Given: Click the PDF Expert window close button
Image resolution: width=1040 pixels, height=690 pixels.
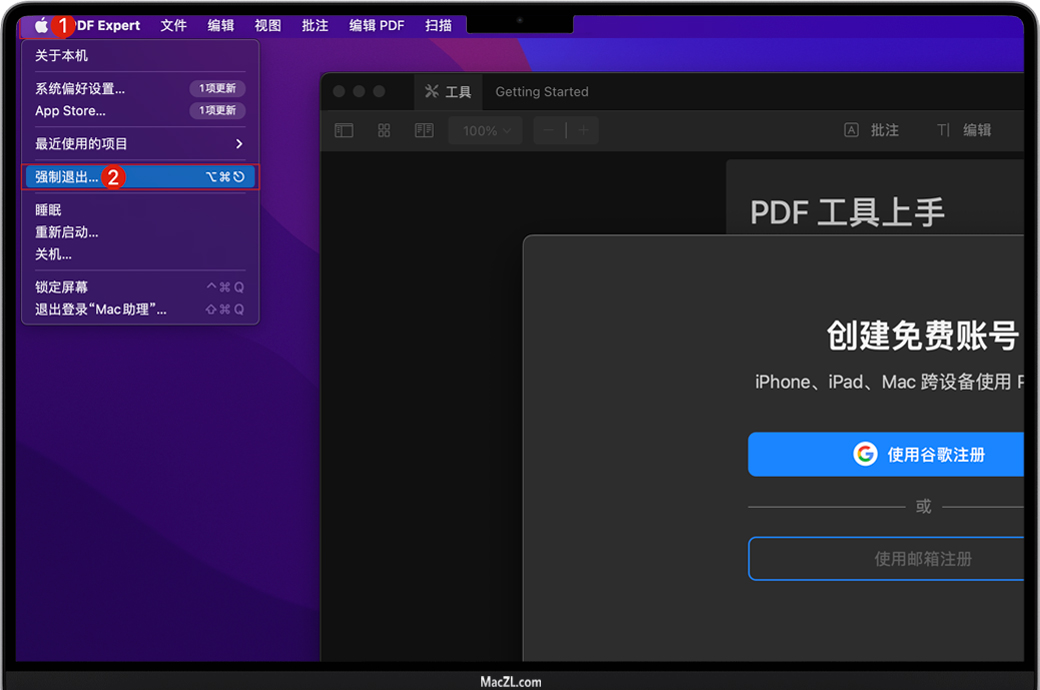Looking at the screenshot, I should [339, 92].
